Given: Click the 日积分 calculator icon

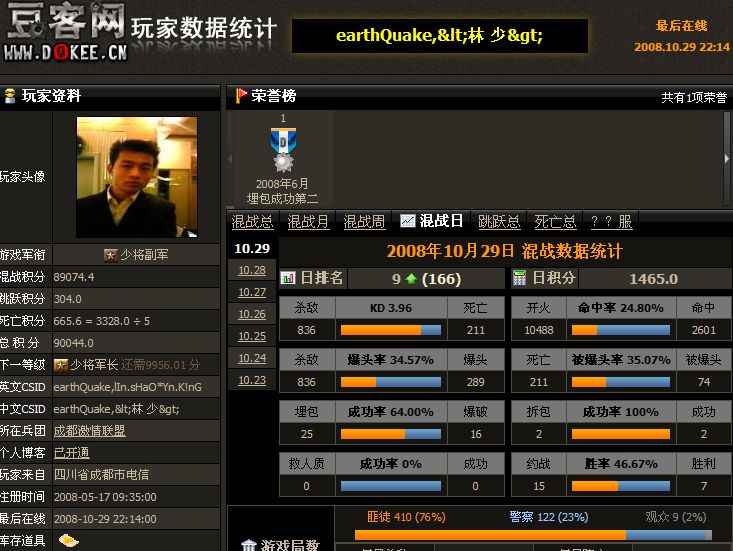Looking at the screenshot, I should [x=520, y=278].
